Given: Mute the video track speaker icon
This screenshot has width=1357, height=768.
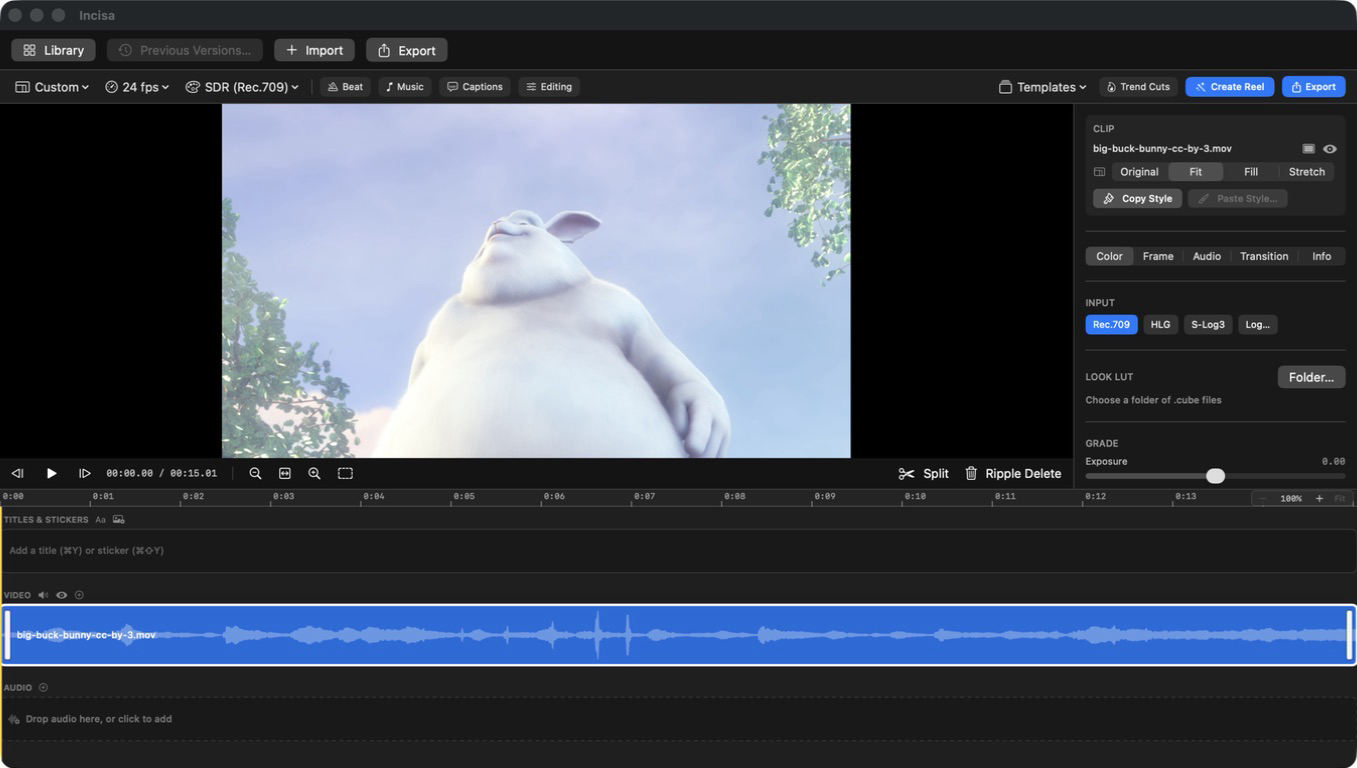Looking at the screenshot, I should point(43,595).
